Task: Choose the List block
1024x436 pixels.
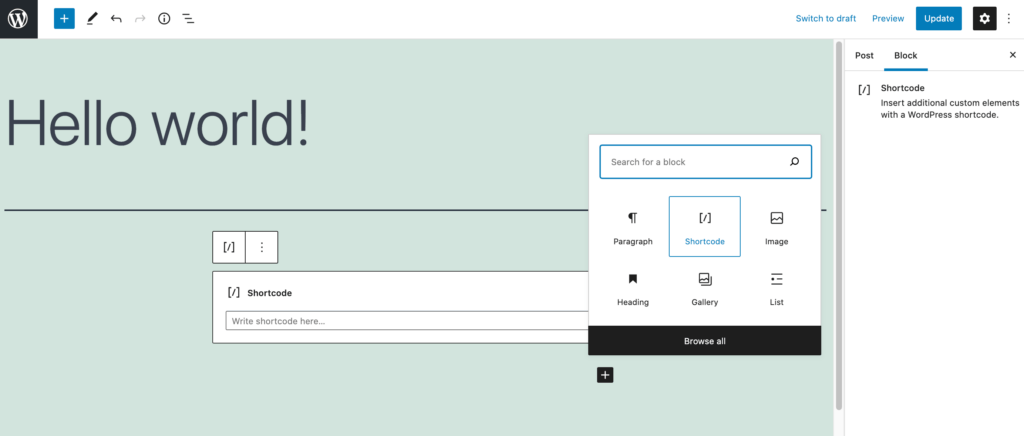Action: click(776, 288)
